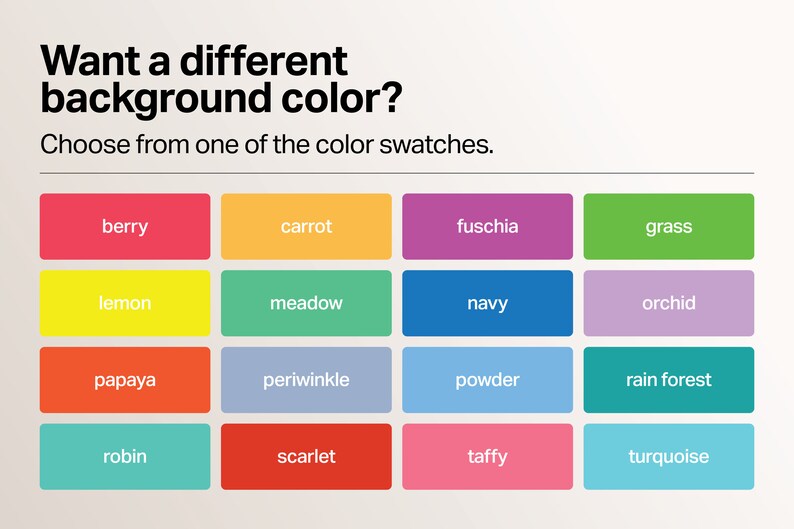The height and width of the screenshot is (529, 794).
Task: Pick the navy blue swatch
Action: pos(487,303)
